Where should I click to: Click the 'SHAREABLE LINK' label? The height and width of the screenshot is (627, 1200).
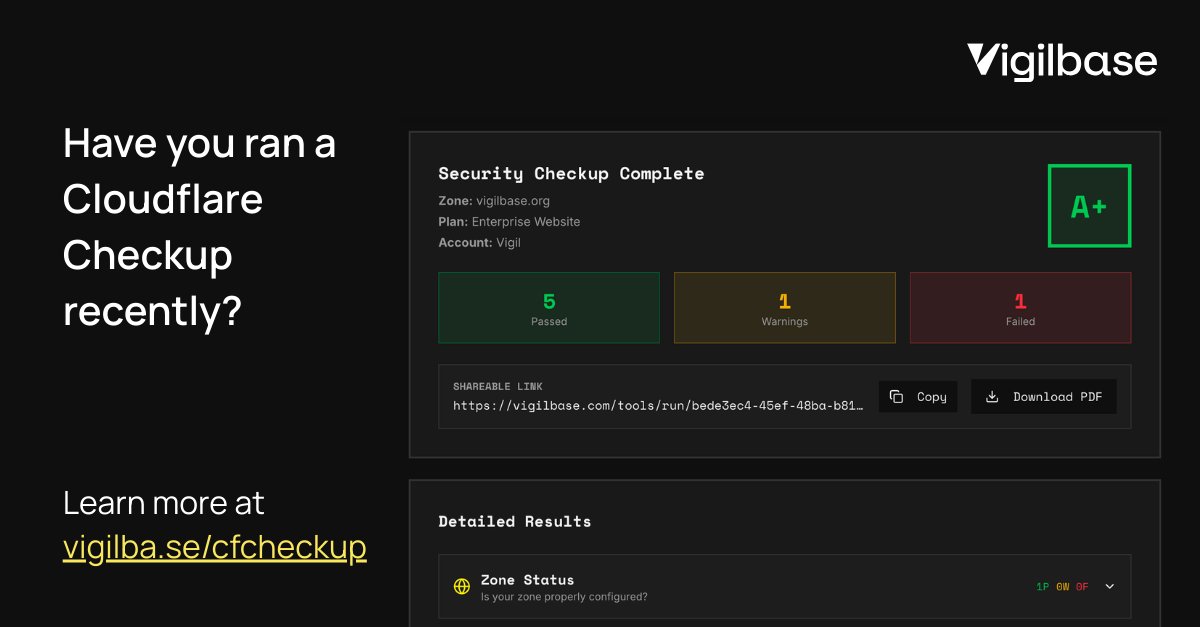498,386
